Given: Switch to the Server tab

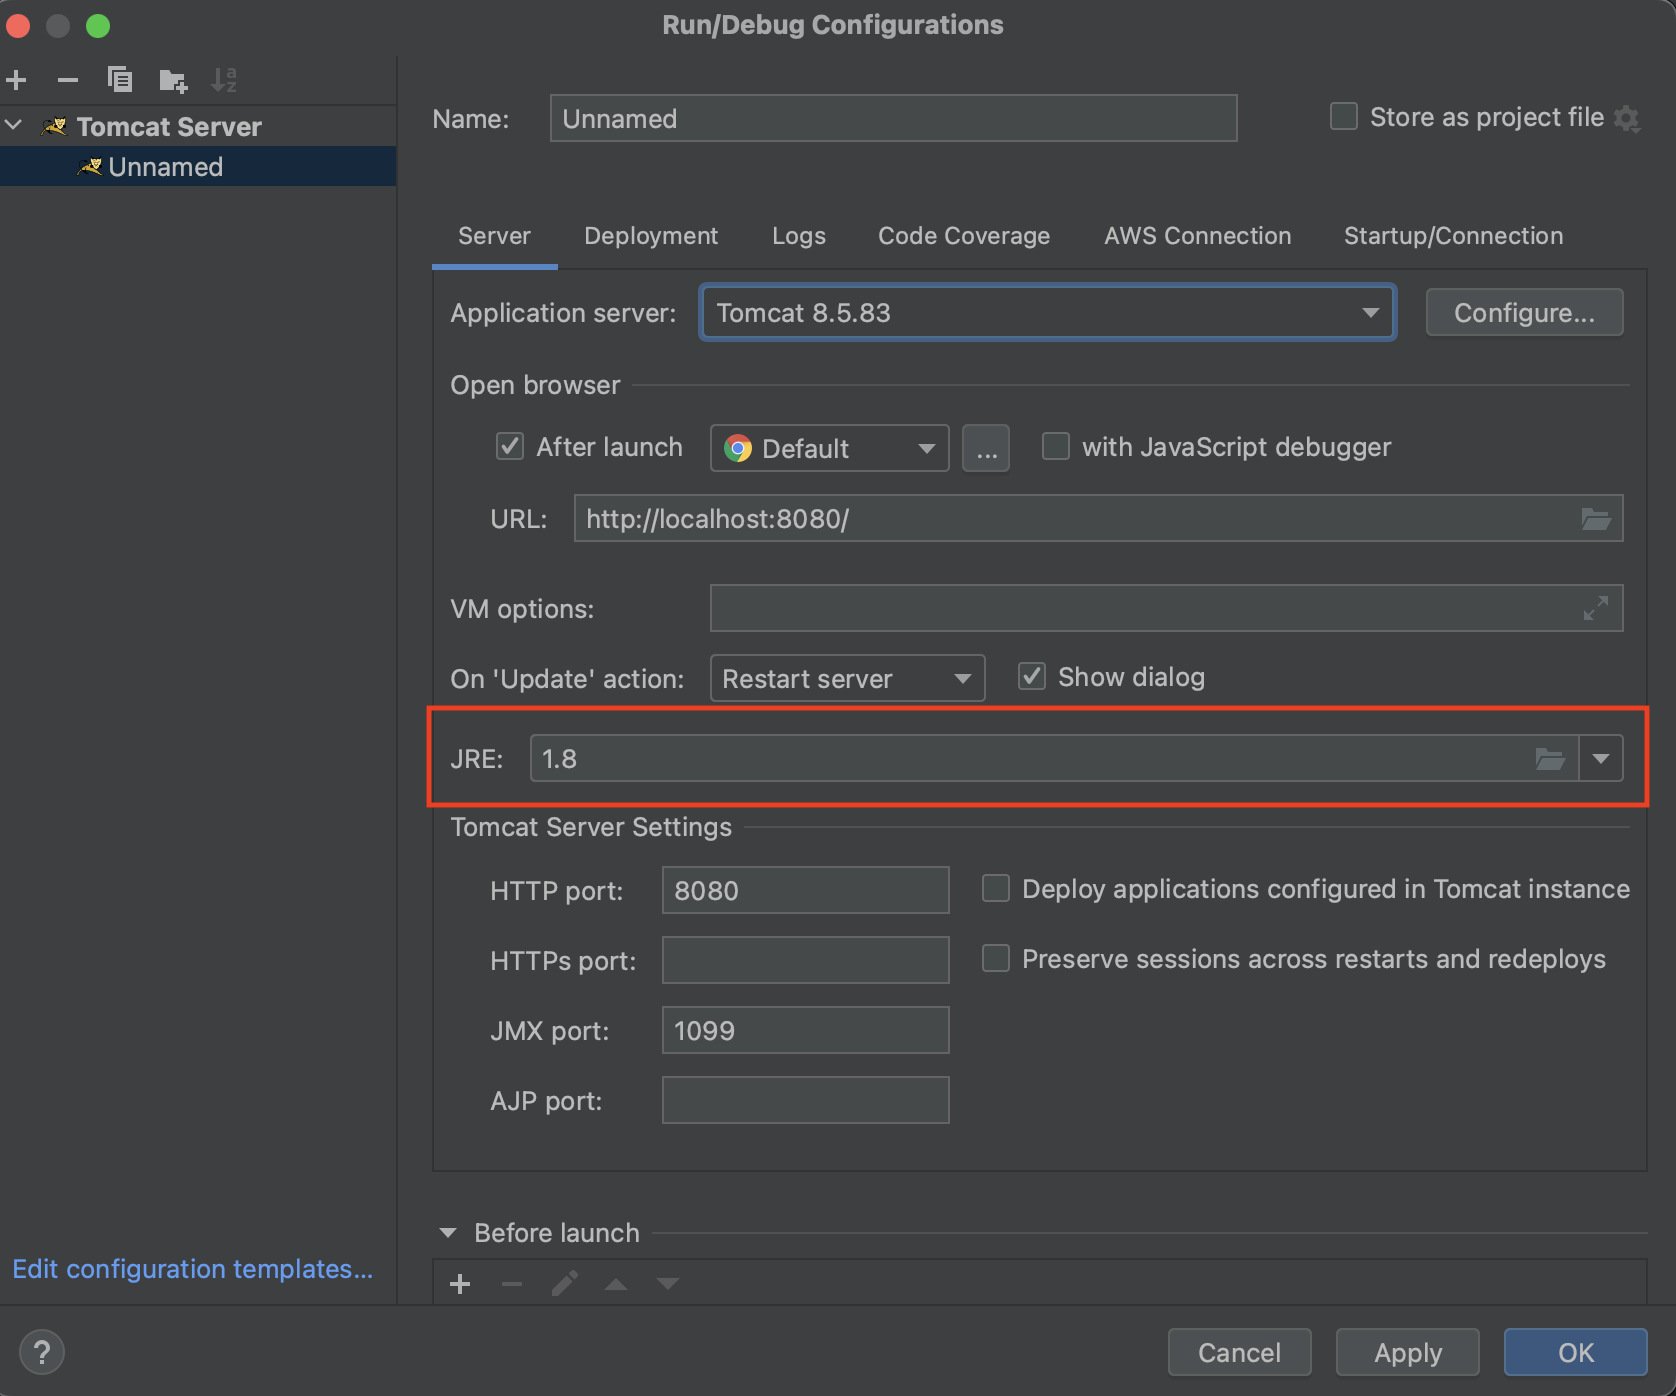Looking at the screenshot, I should point(494,236).
